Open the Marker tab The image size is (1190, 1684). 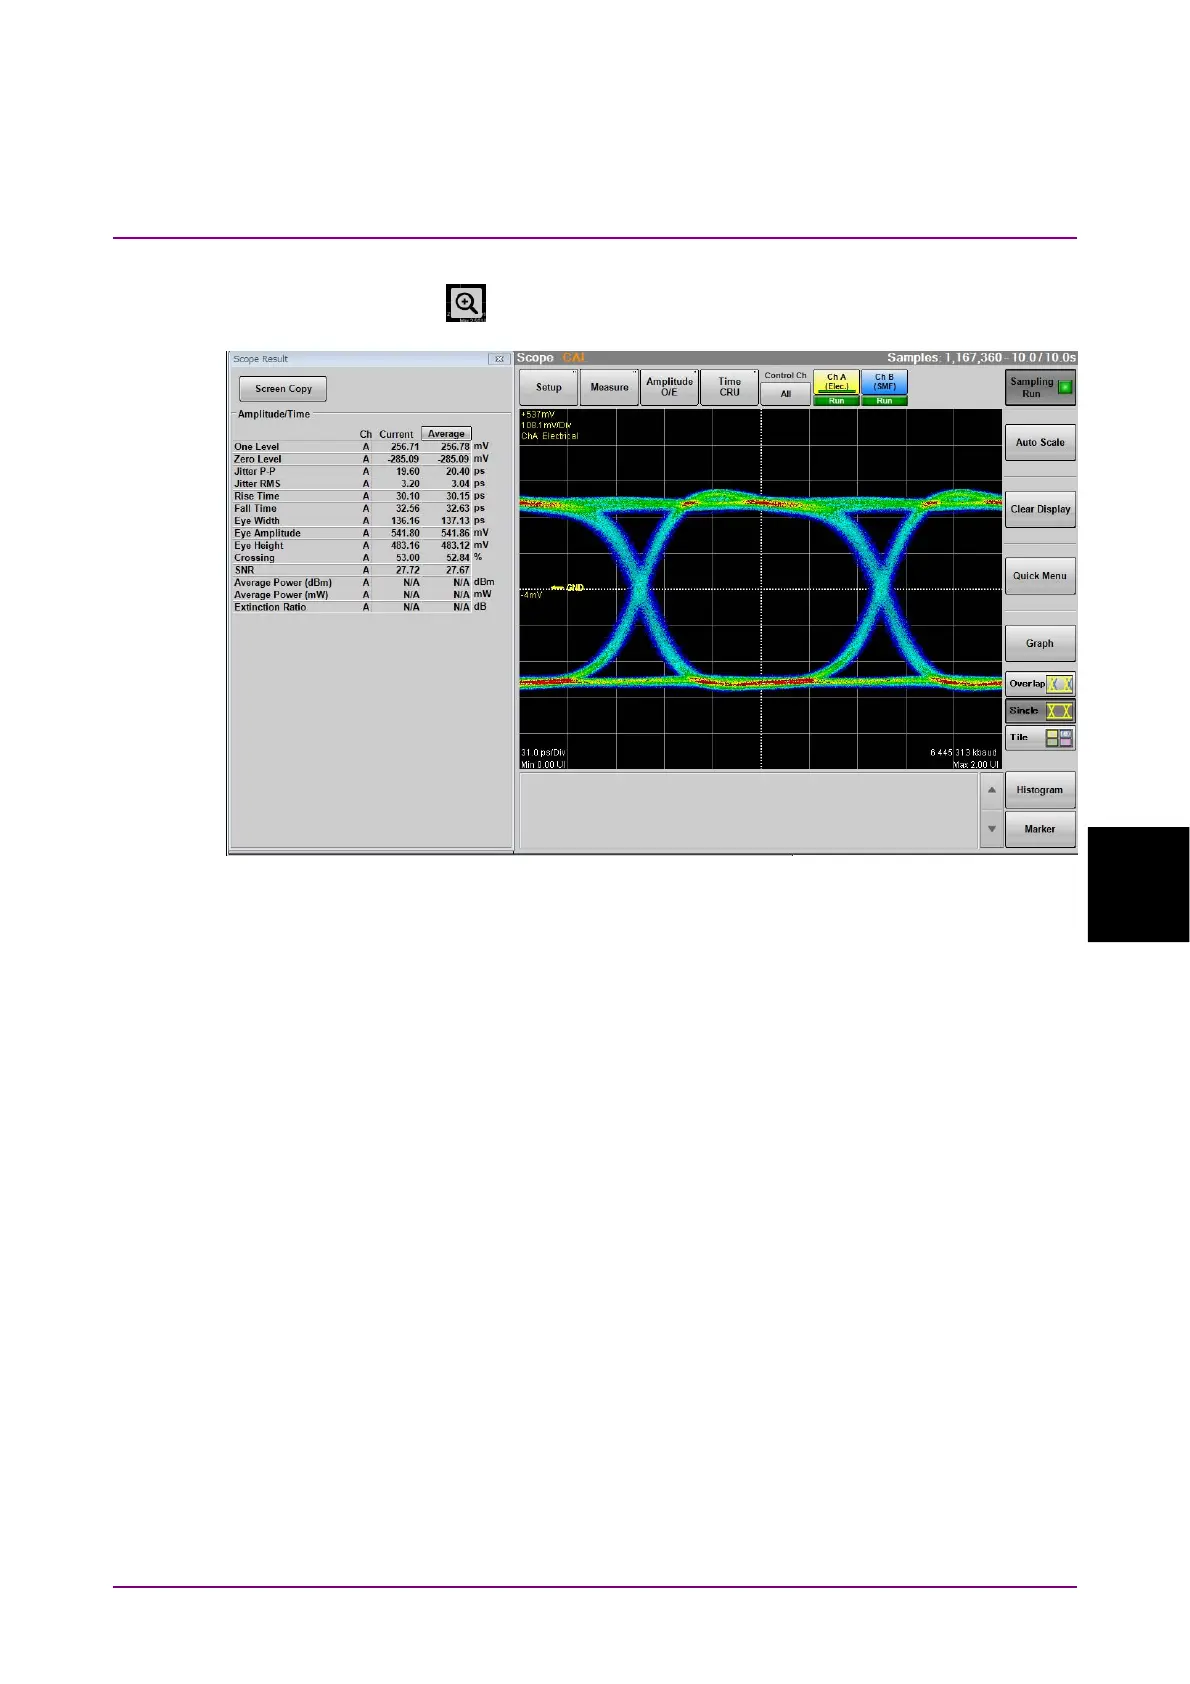(1040, 829)
